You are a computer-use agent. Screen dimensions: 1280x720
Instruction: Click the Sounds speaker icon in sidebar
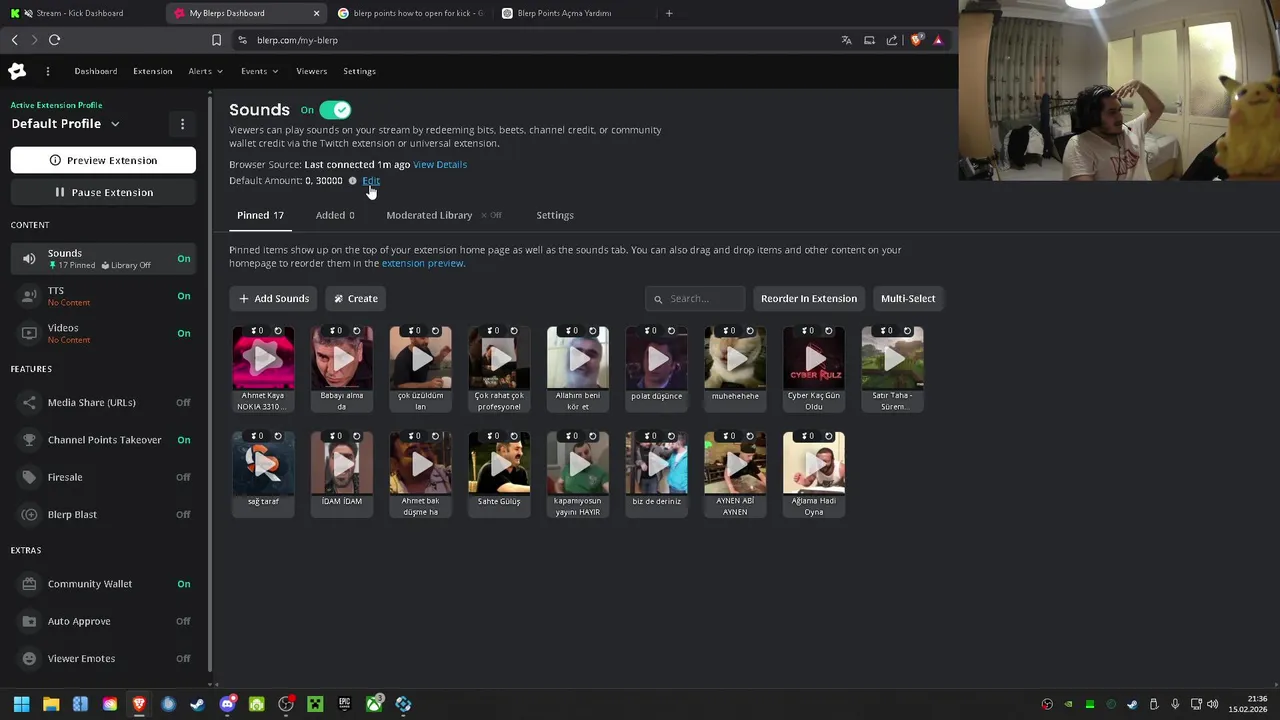click(x=29, y=259)
